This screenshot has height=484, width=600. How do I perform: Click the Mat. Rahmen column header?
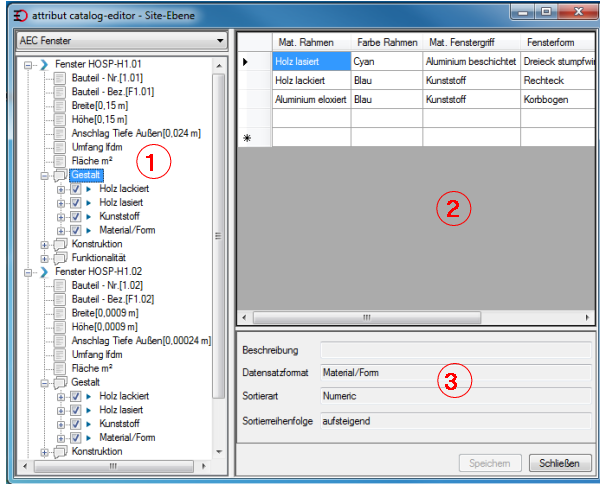[311, 42]
